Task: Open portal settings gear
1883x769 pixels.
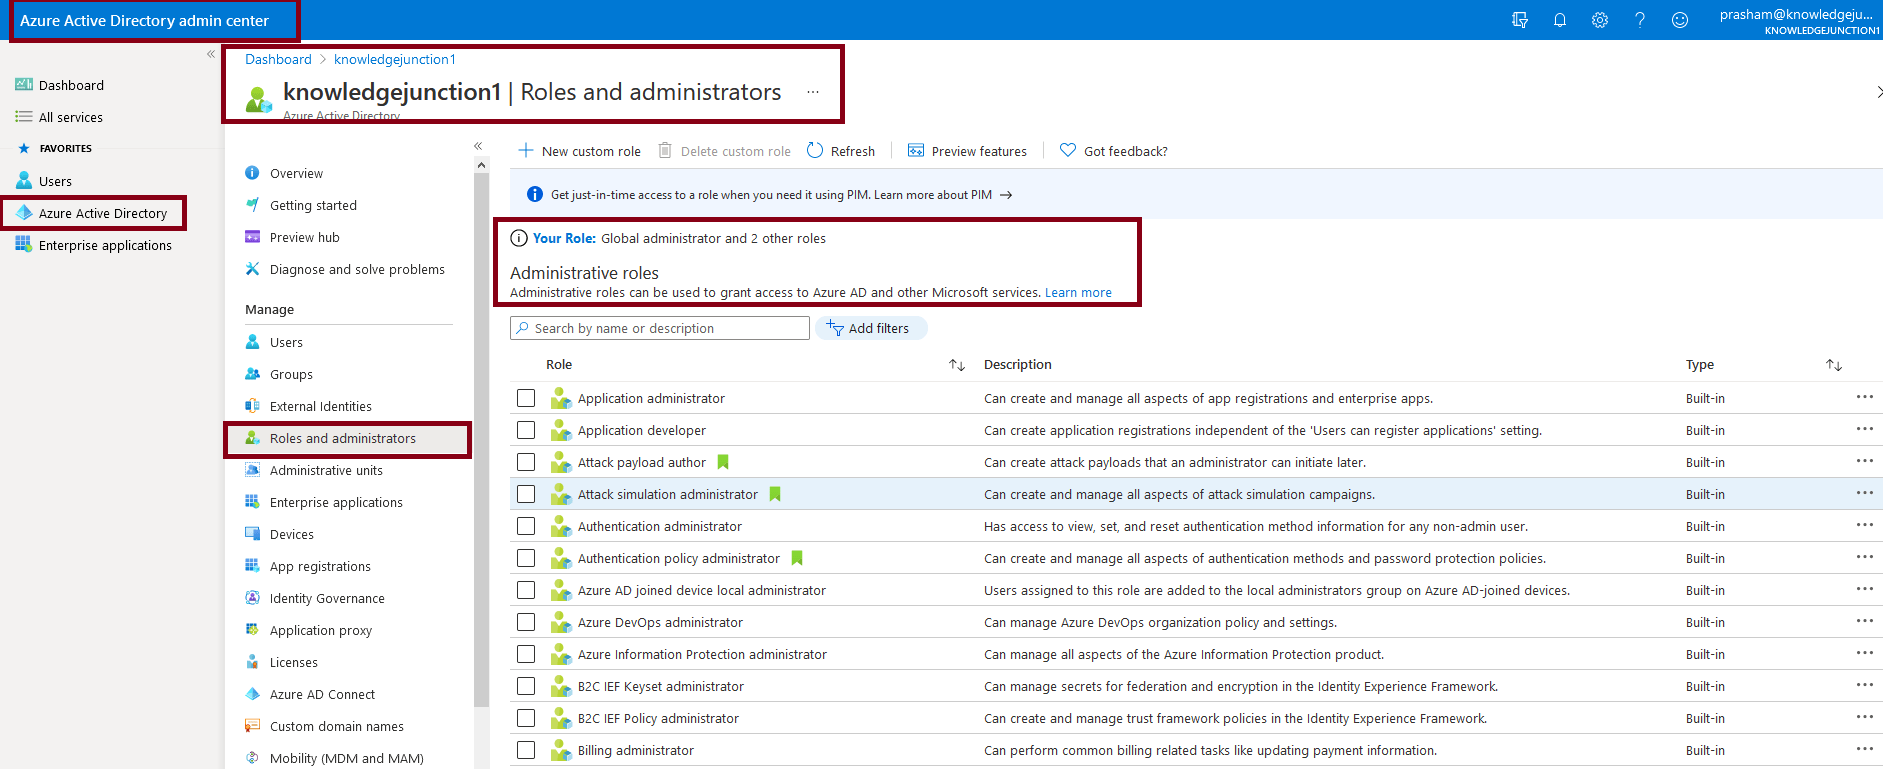Action: (1600, 20)
